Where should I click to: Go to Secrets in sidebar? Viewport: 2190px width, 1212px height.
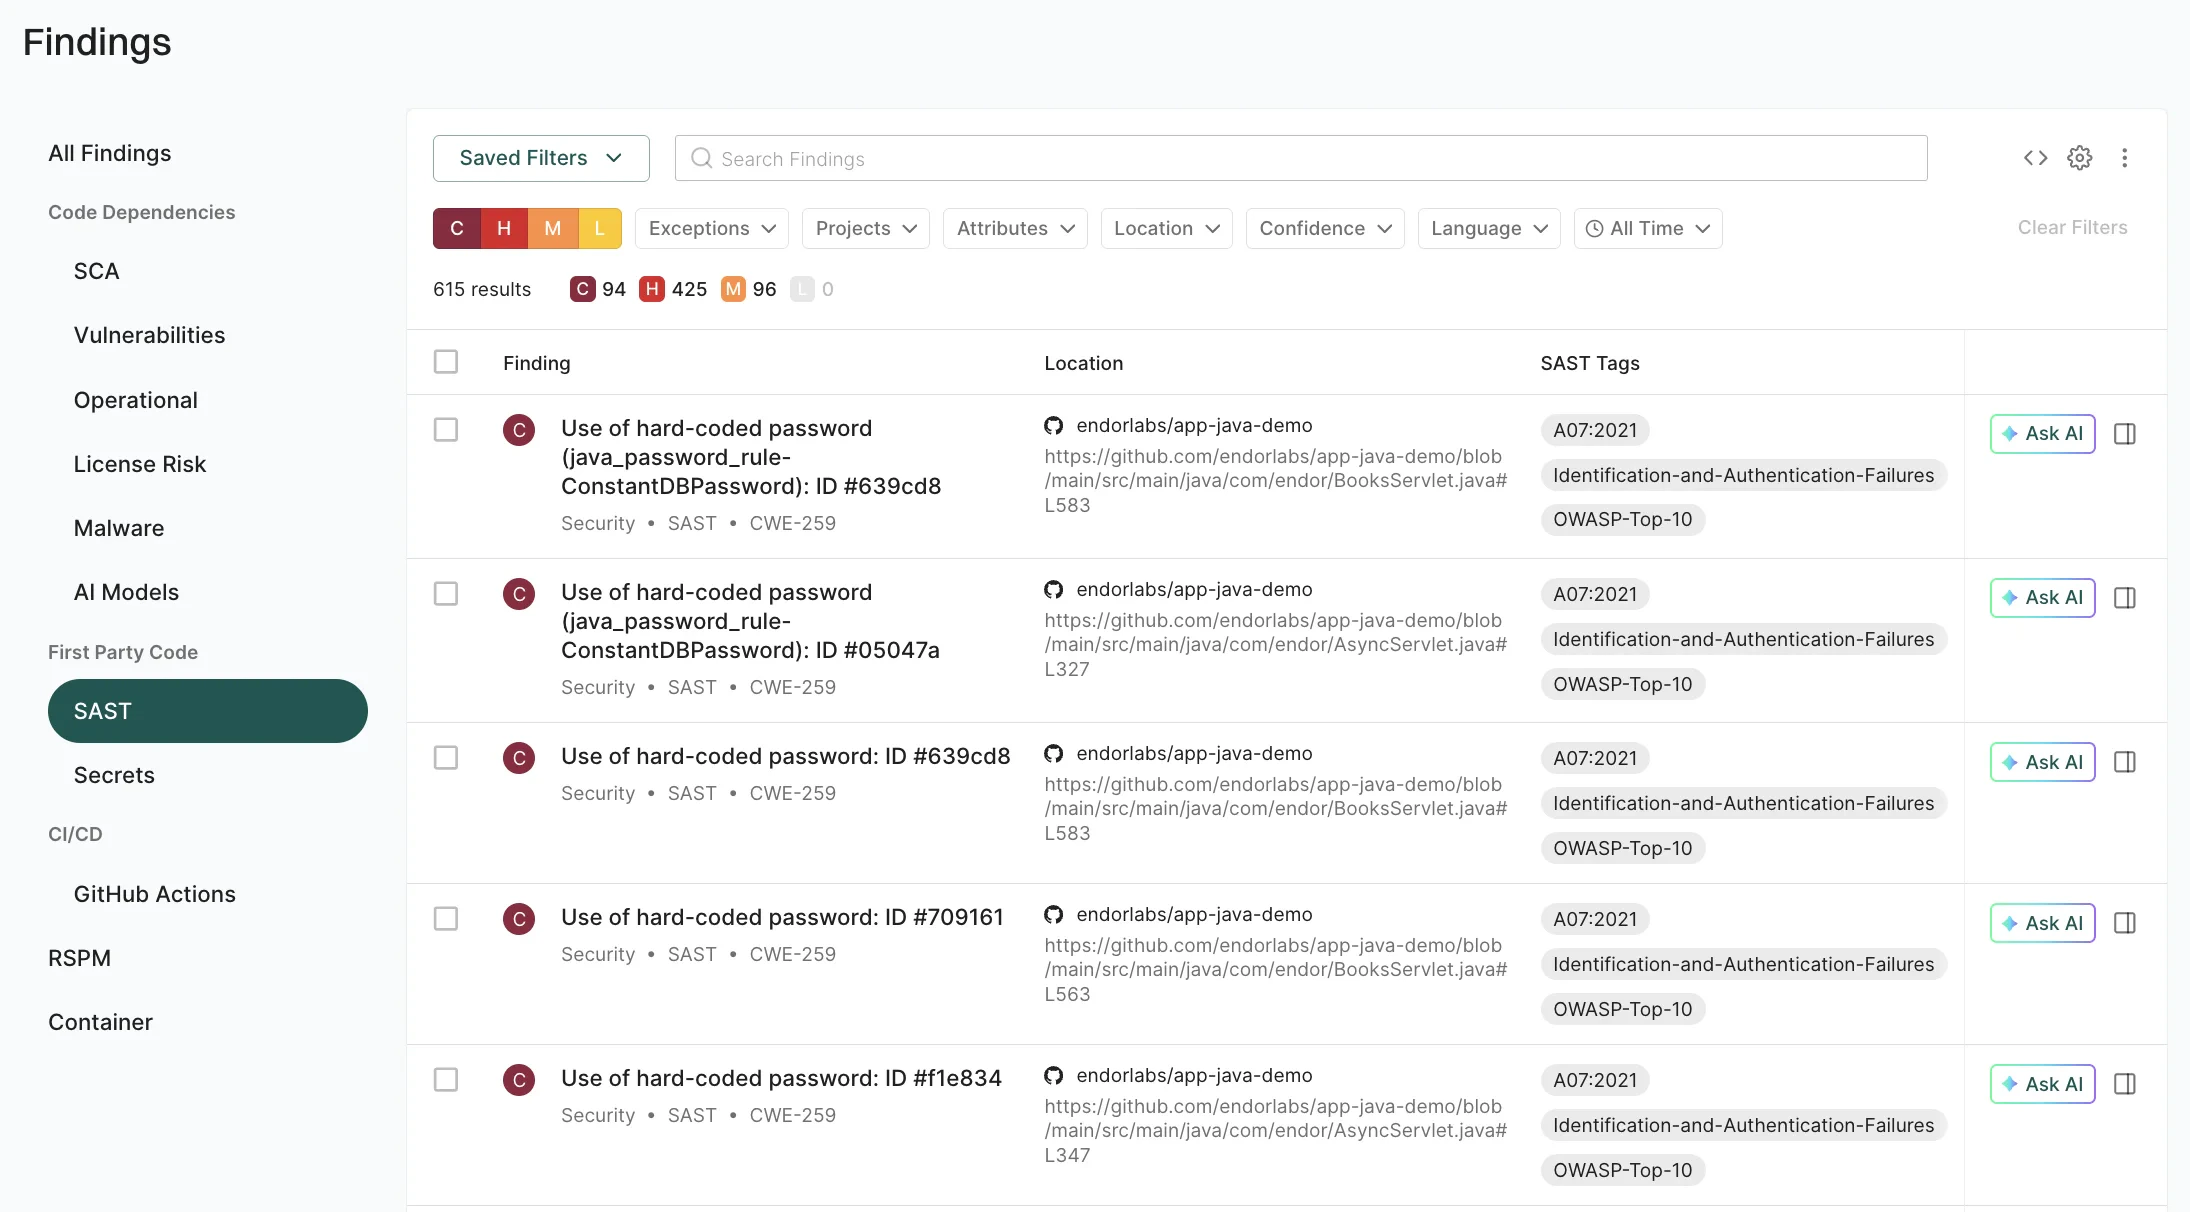(x=114, y=775)
